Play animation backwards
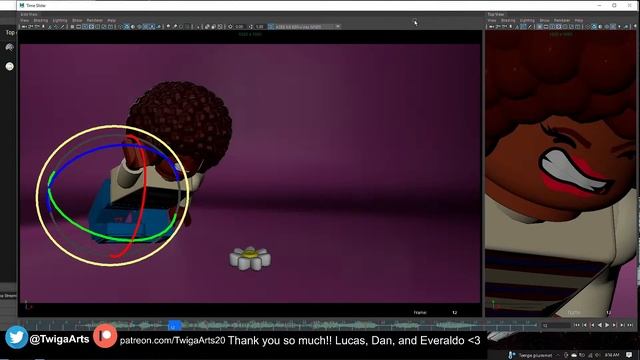 click(x=600, y=325)
